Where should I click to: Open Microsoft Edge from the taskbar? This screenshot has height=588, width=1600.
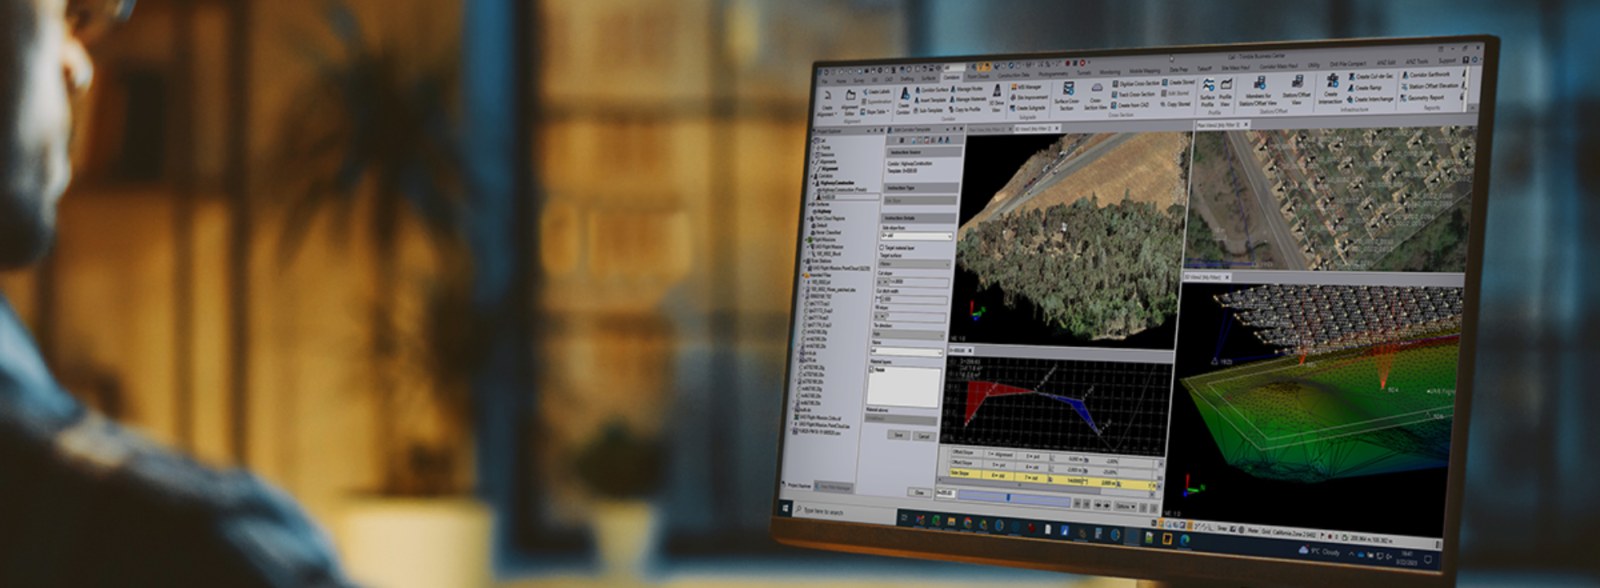tap(1185, 540)
